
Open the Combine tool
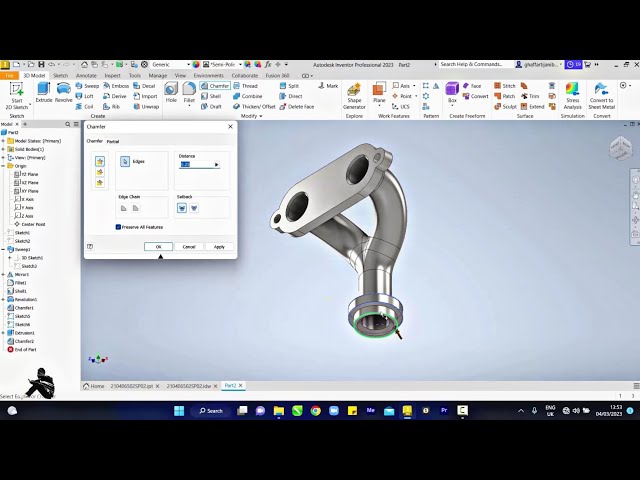[247, 96]
